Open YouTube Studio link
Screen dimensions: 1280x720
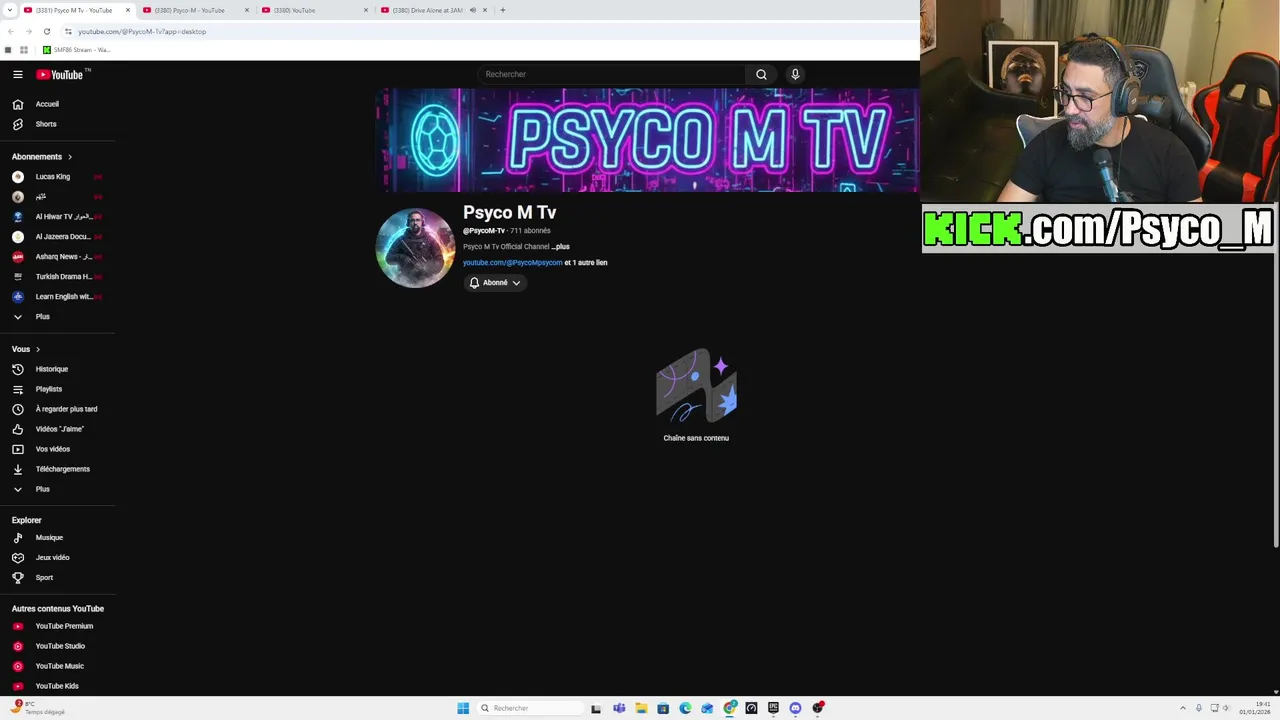[58, 646]
